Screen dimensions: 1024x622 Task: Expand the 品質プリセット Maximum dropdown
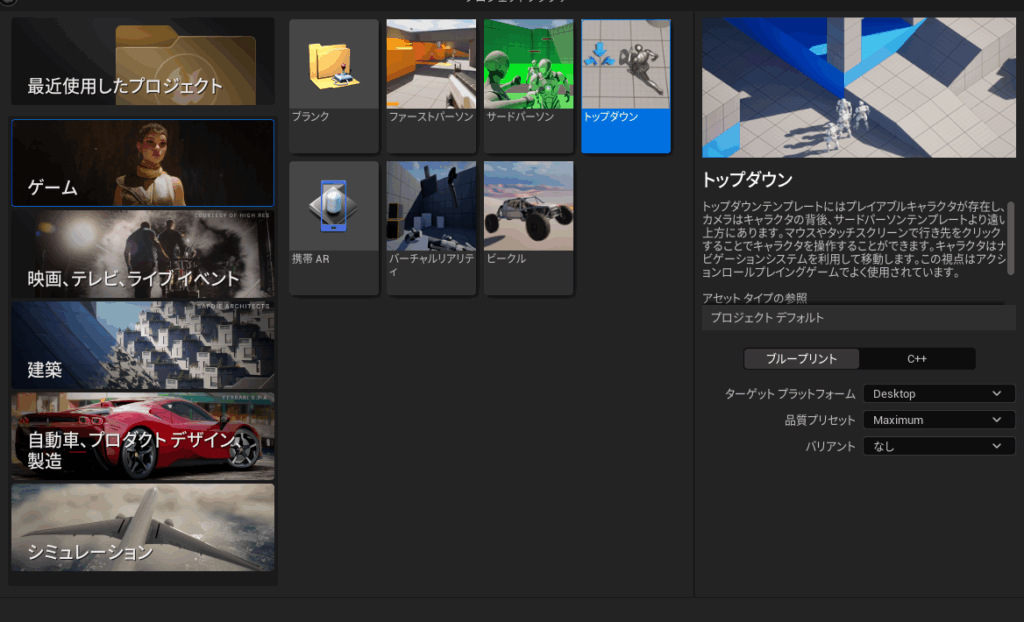tap(937, 420)
